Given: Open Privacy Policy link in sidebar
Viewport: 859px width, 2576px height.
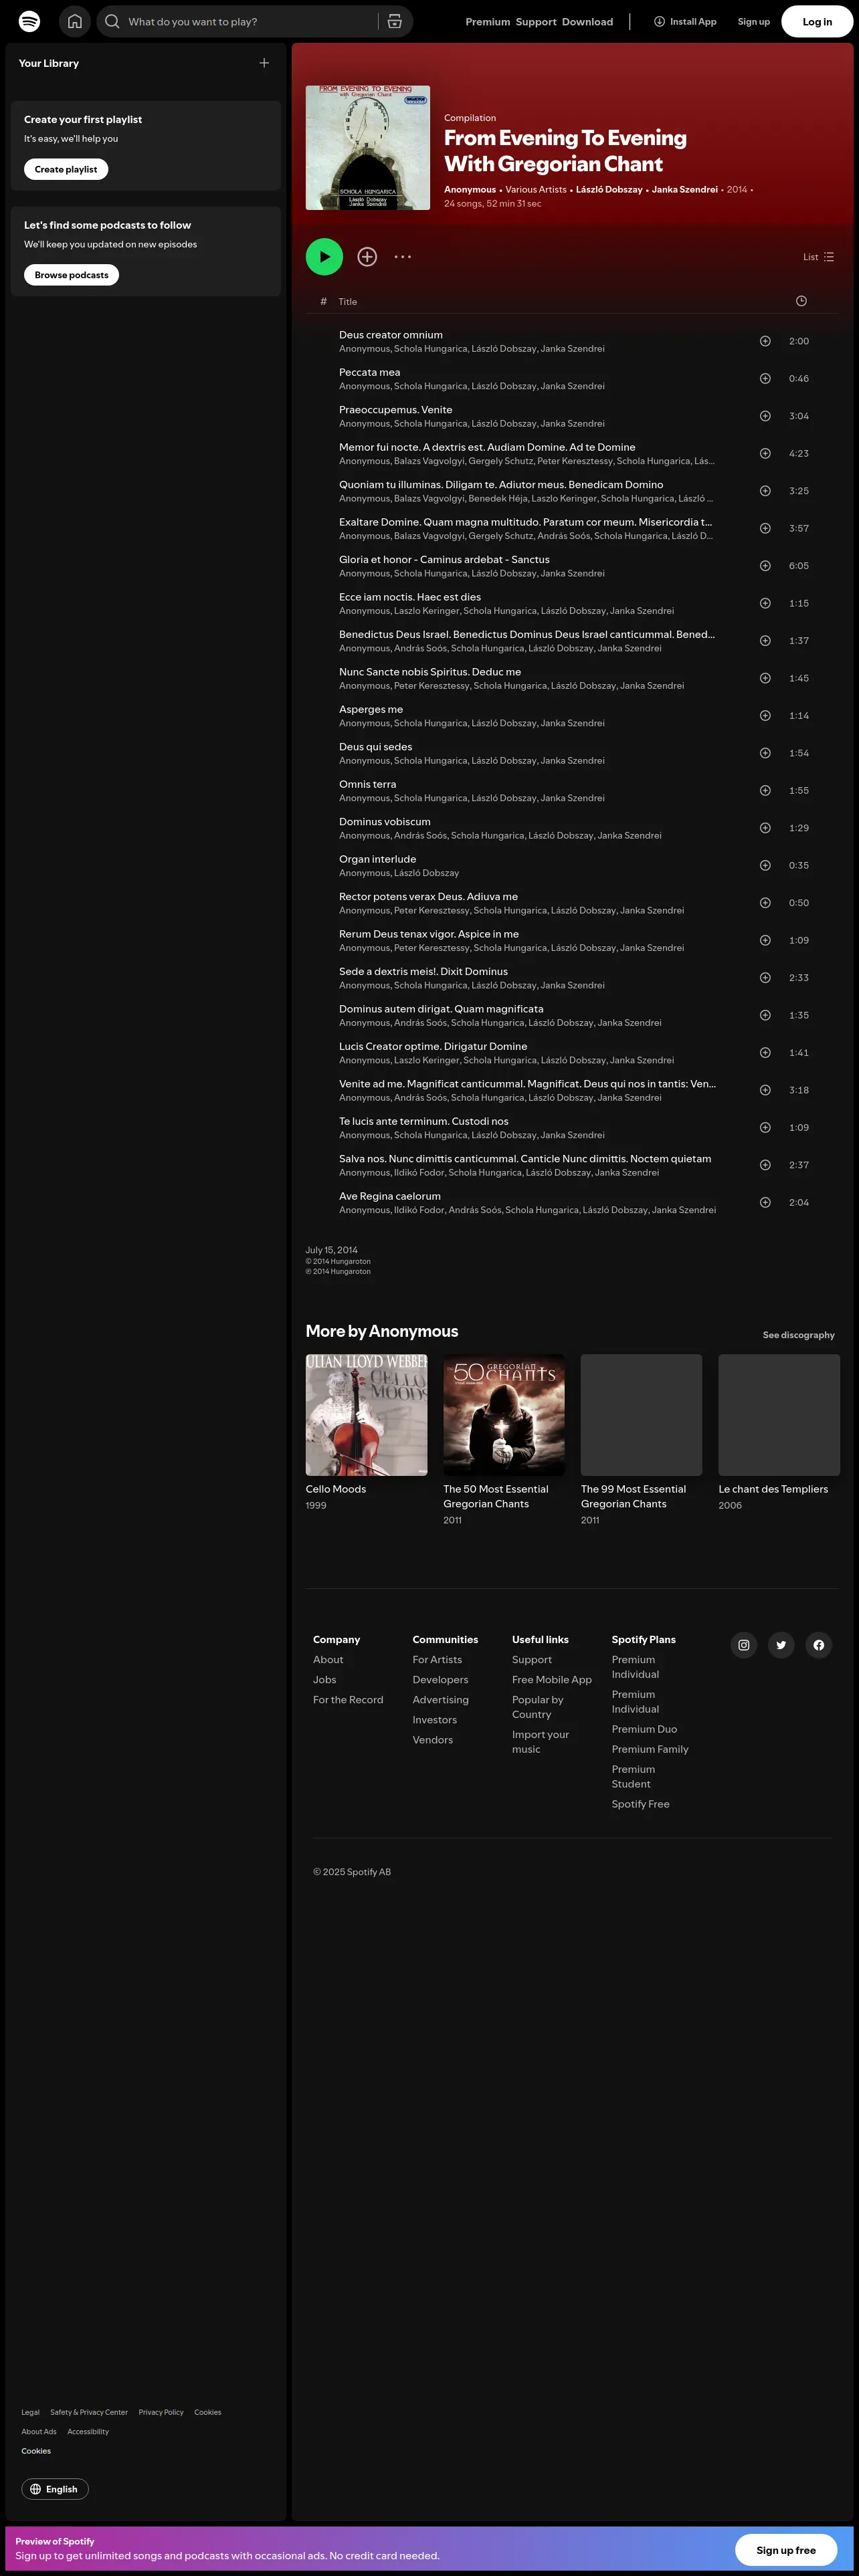Looking at the screenshot, I should click(x=161, y=2412).
